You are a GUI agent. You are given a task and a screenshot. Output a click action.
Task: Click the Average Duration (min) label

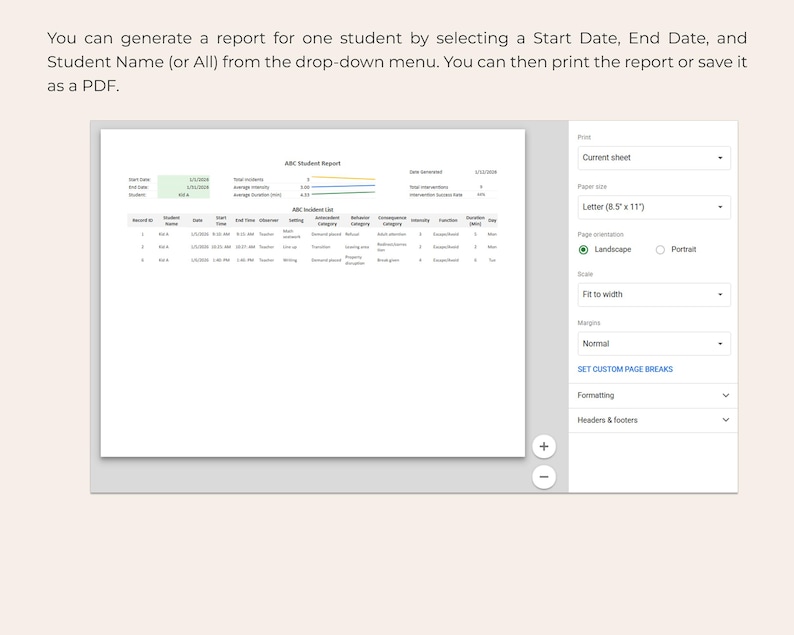click(257, 195)
